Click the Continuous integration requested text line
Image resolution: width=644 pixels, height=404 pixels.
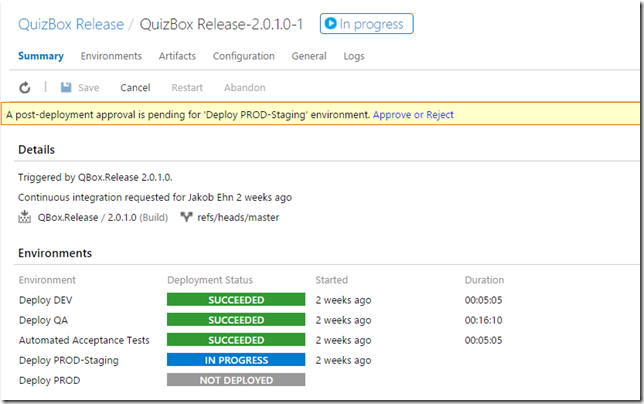click(155, 197)
